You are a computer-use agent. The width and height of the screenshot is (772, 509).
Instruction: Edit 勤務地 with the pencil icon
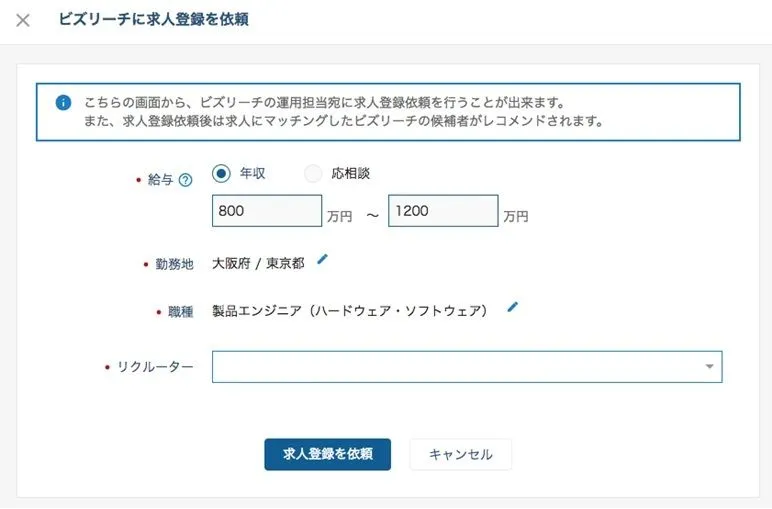pos(322,259)
